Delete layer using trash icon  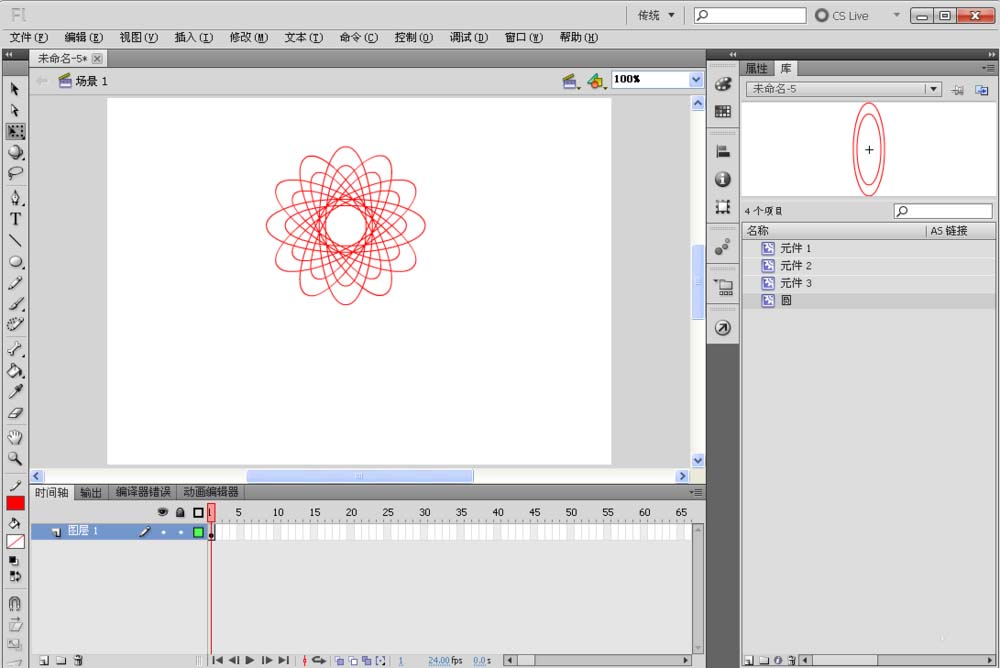click(x=78, y=660)
